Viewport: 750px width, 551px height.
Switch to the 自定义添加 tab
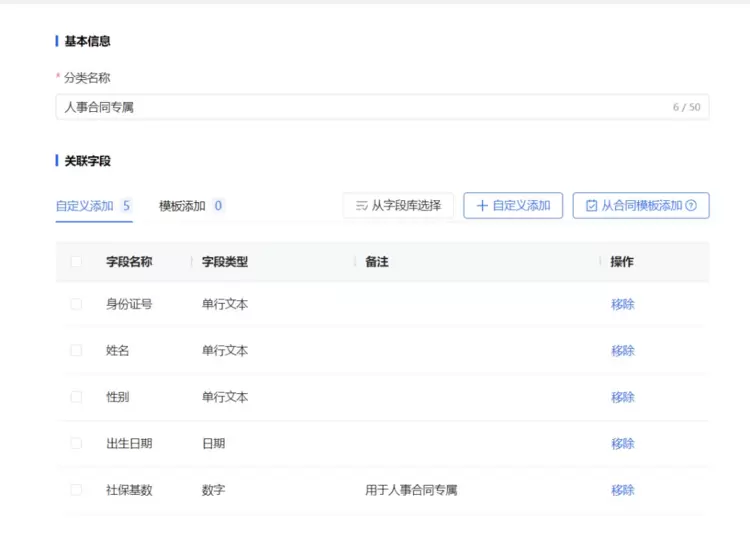tap(85, 206)
